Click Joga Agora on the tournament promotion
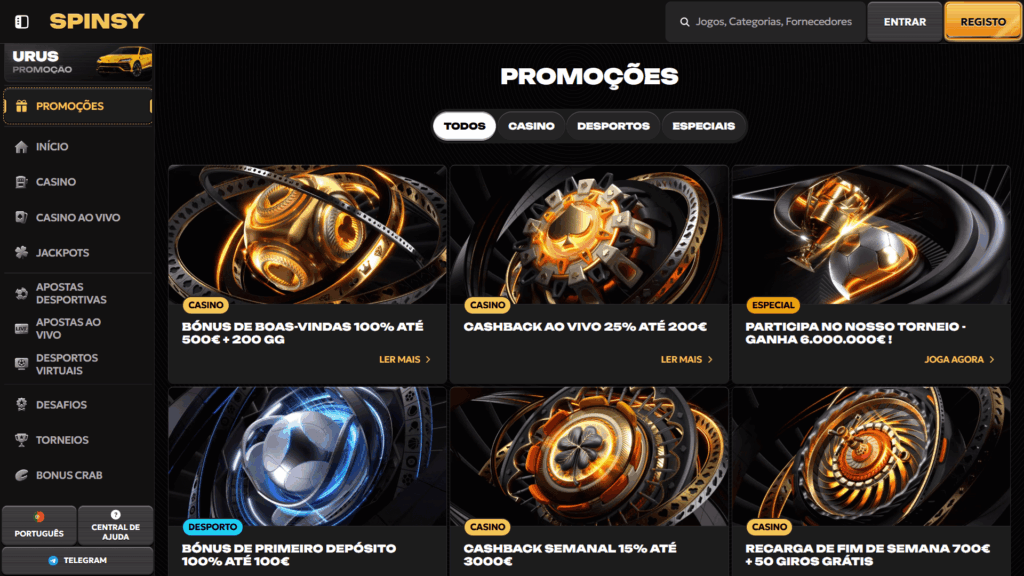The image size is (1024, 576). [x=959, y=359]
